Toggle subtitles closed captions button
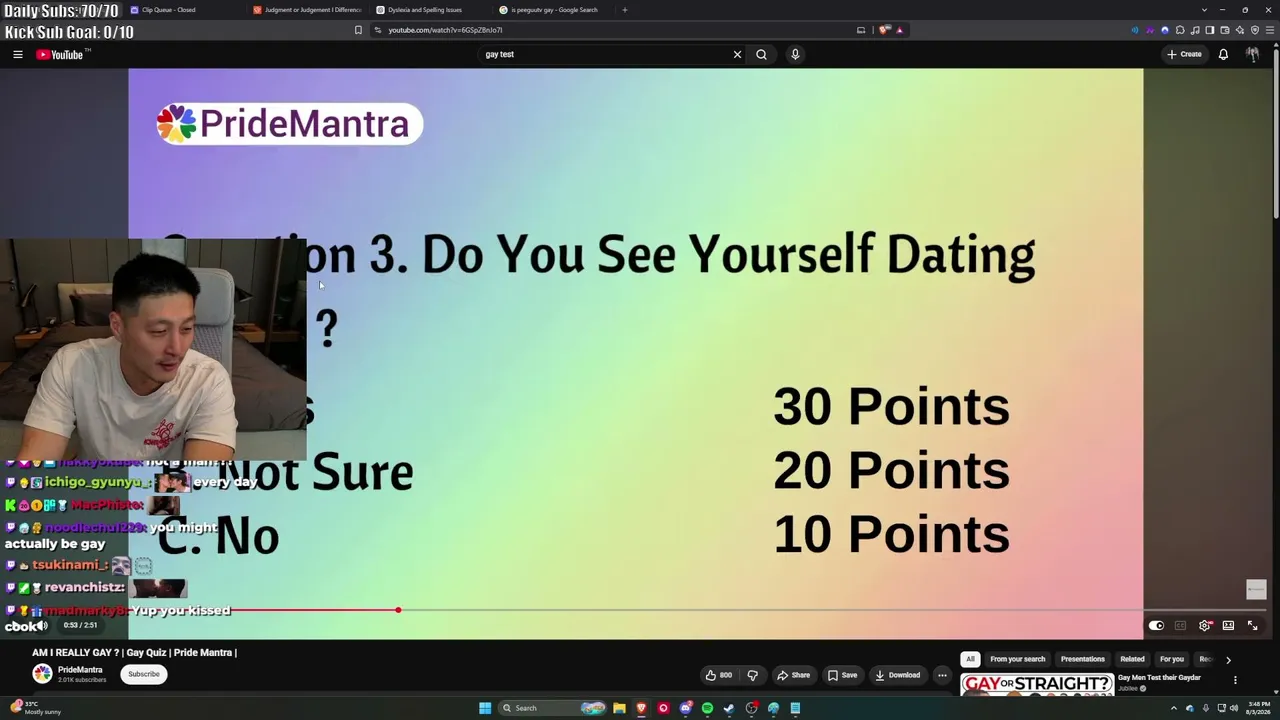 [1180, 626]
